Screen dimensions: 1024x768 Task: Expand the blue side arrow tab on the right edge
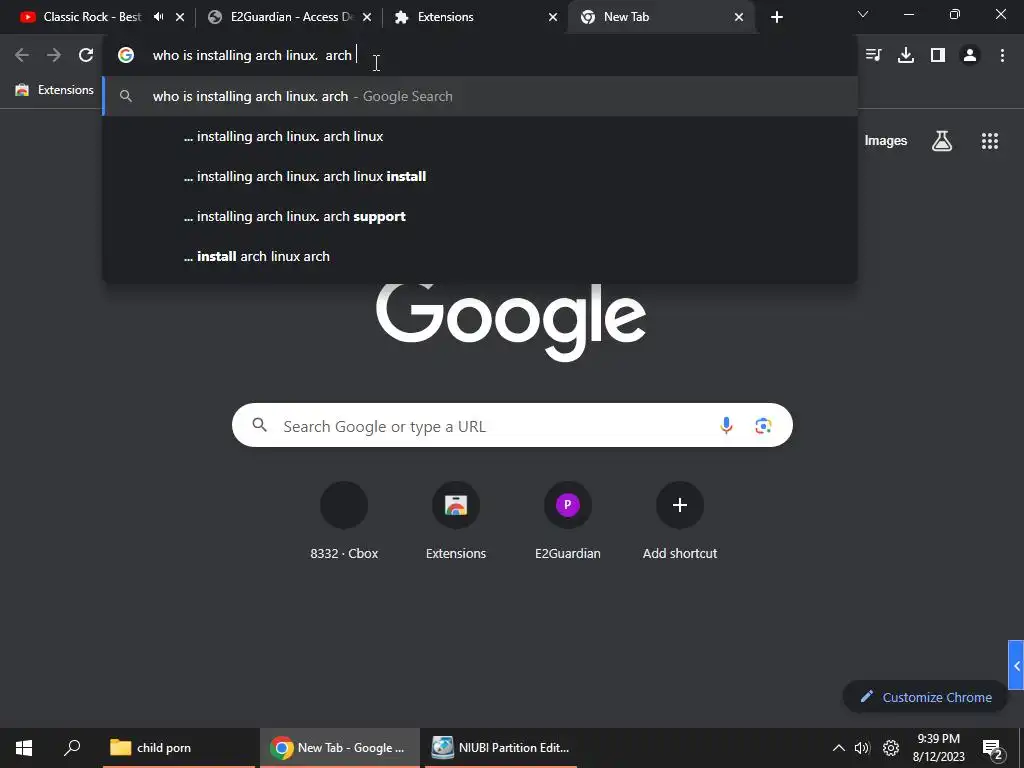tap(1016, 665)
